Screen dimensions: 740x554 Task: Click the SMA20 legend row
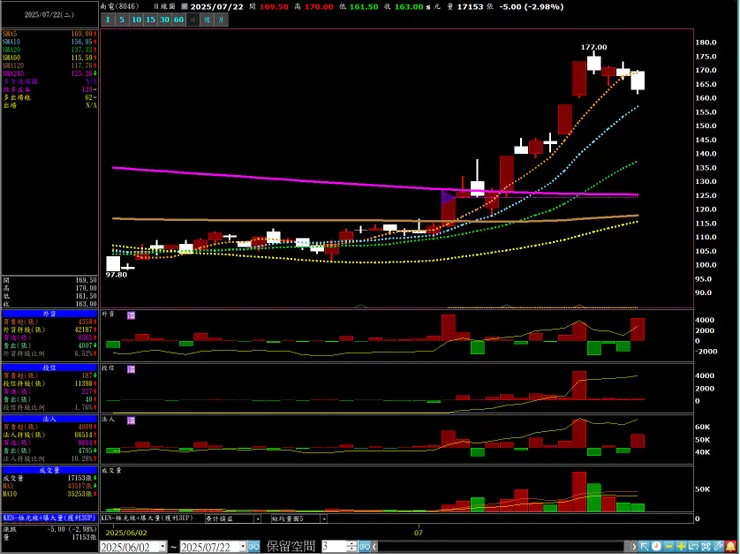tap(50, 50)
